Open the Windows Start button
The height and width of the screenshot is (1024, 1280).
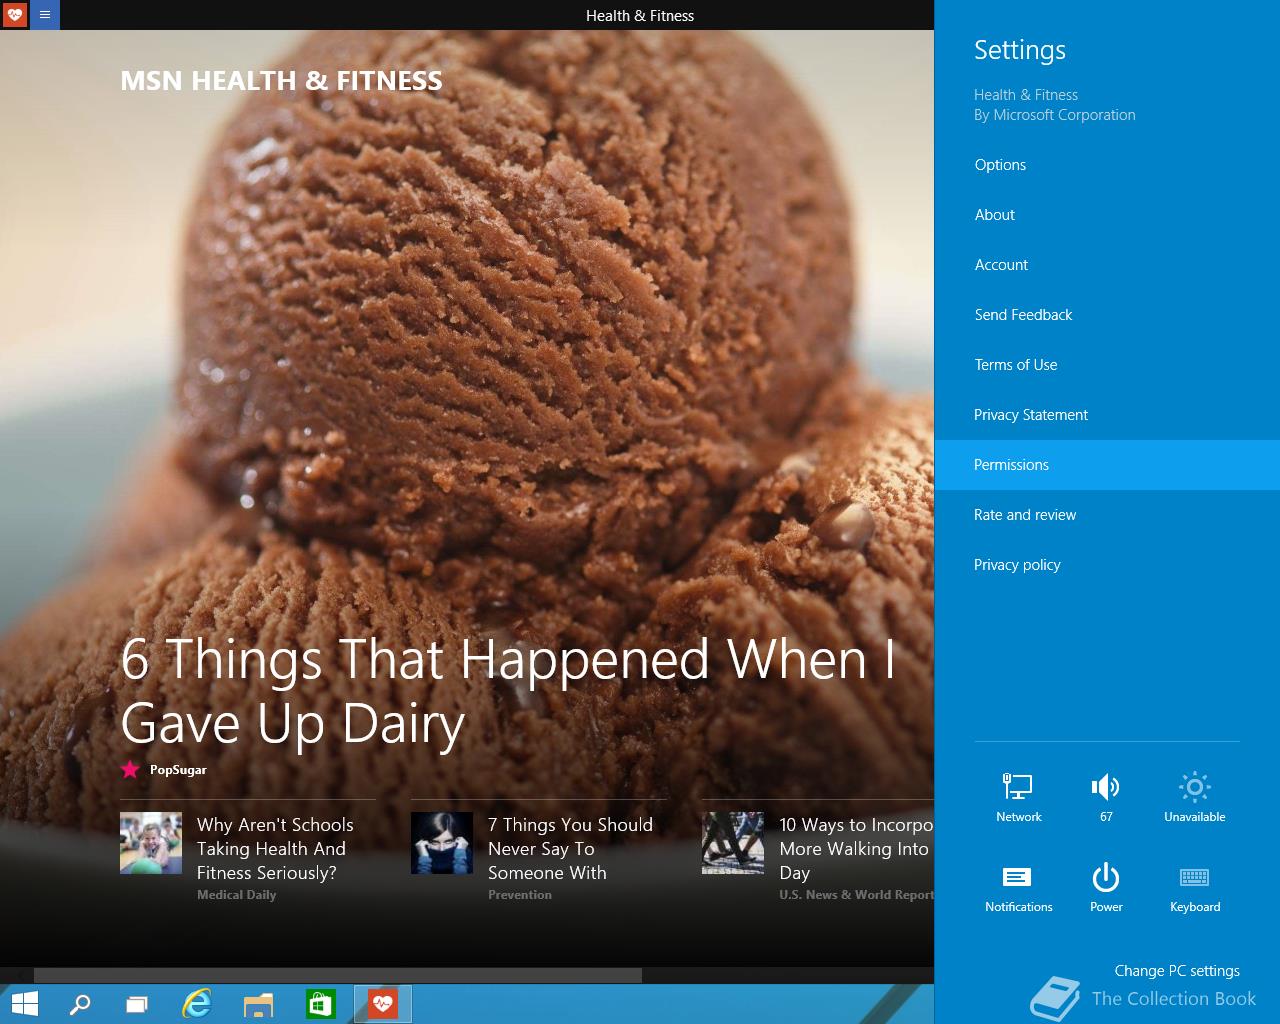pos(24,1003)
